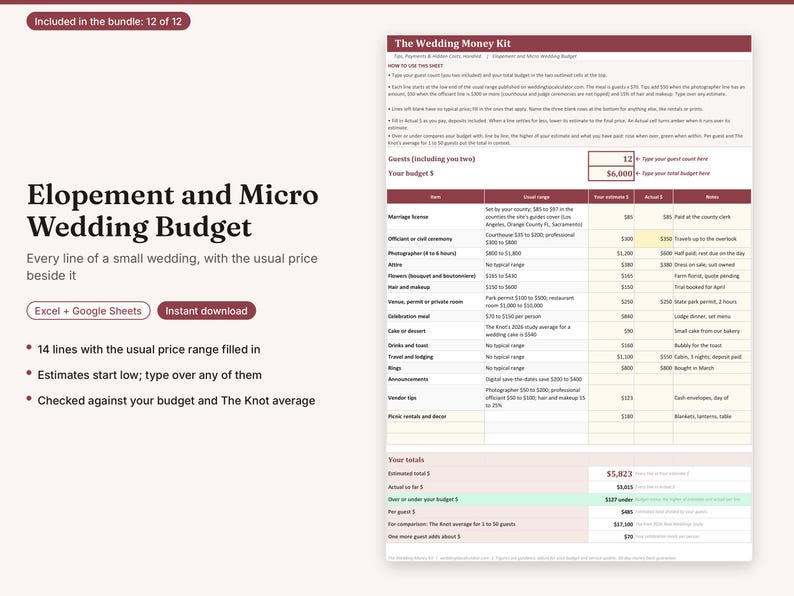Select the 'Marriage license' row label

[x=408, y=217]
